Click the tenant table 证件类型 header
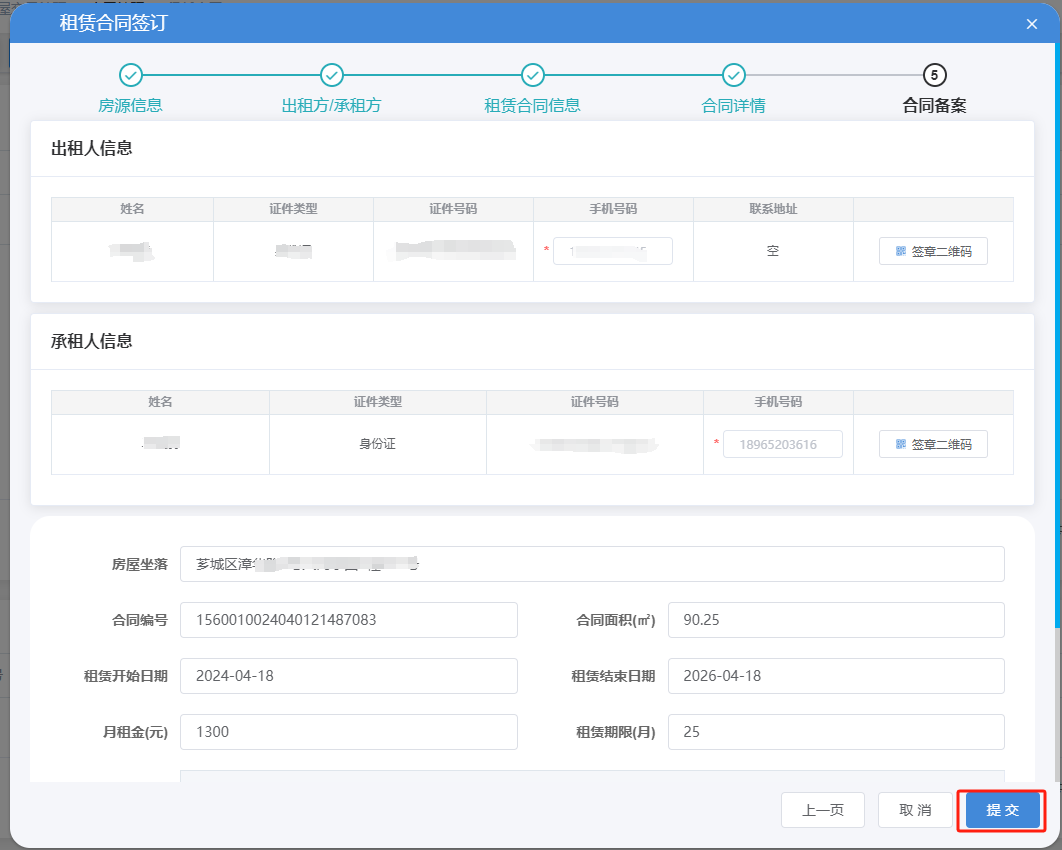This screenshot has height=850, width=1062. [x=377, y=402]
